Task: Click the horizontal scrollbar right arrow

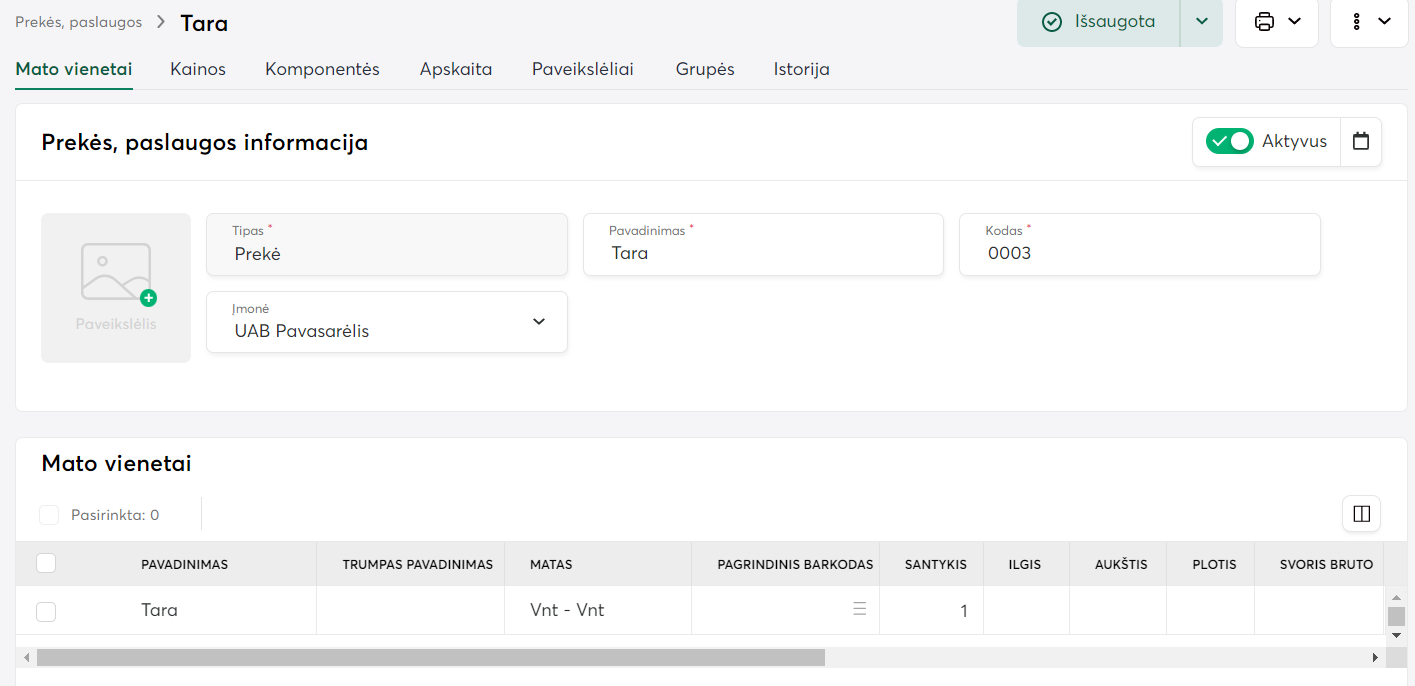Action: click(x=1375, y=657)
